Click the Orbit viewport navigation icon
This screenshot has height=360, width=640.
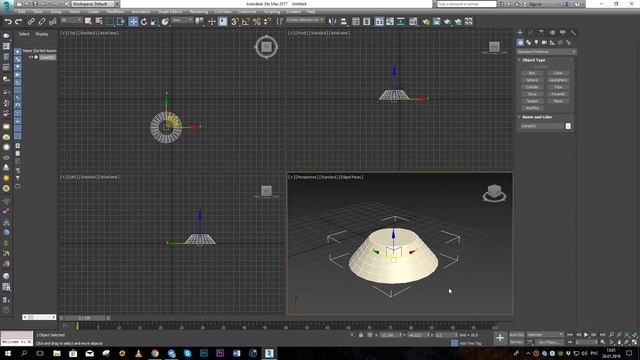(x=627, y=342)
